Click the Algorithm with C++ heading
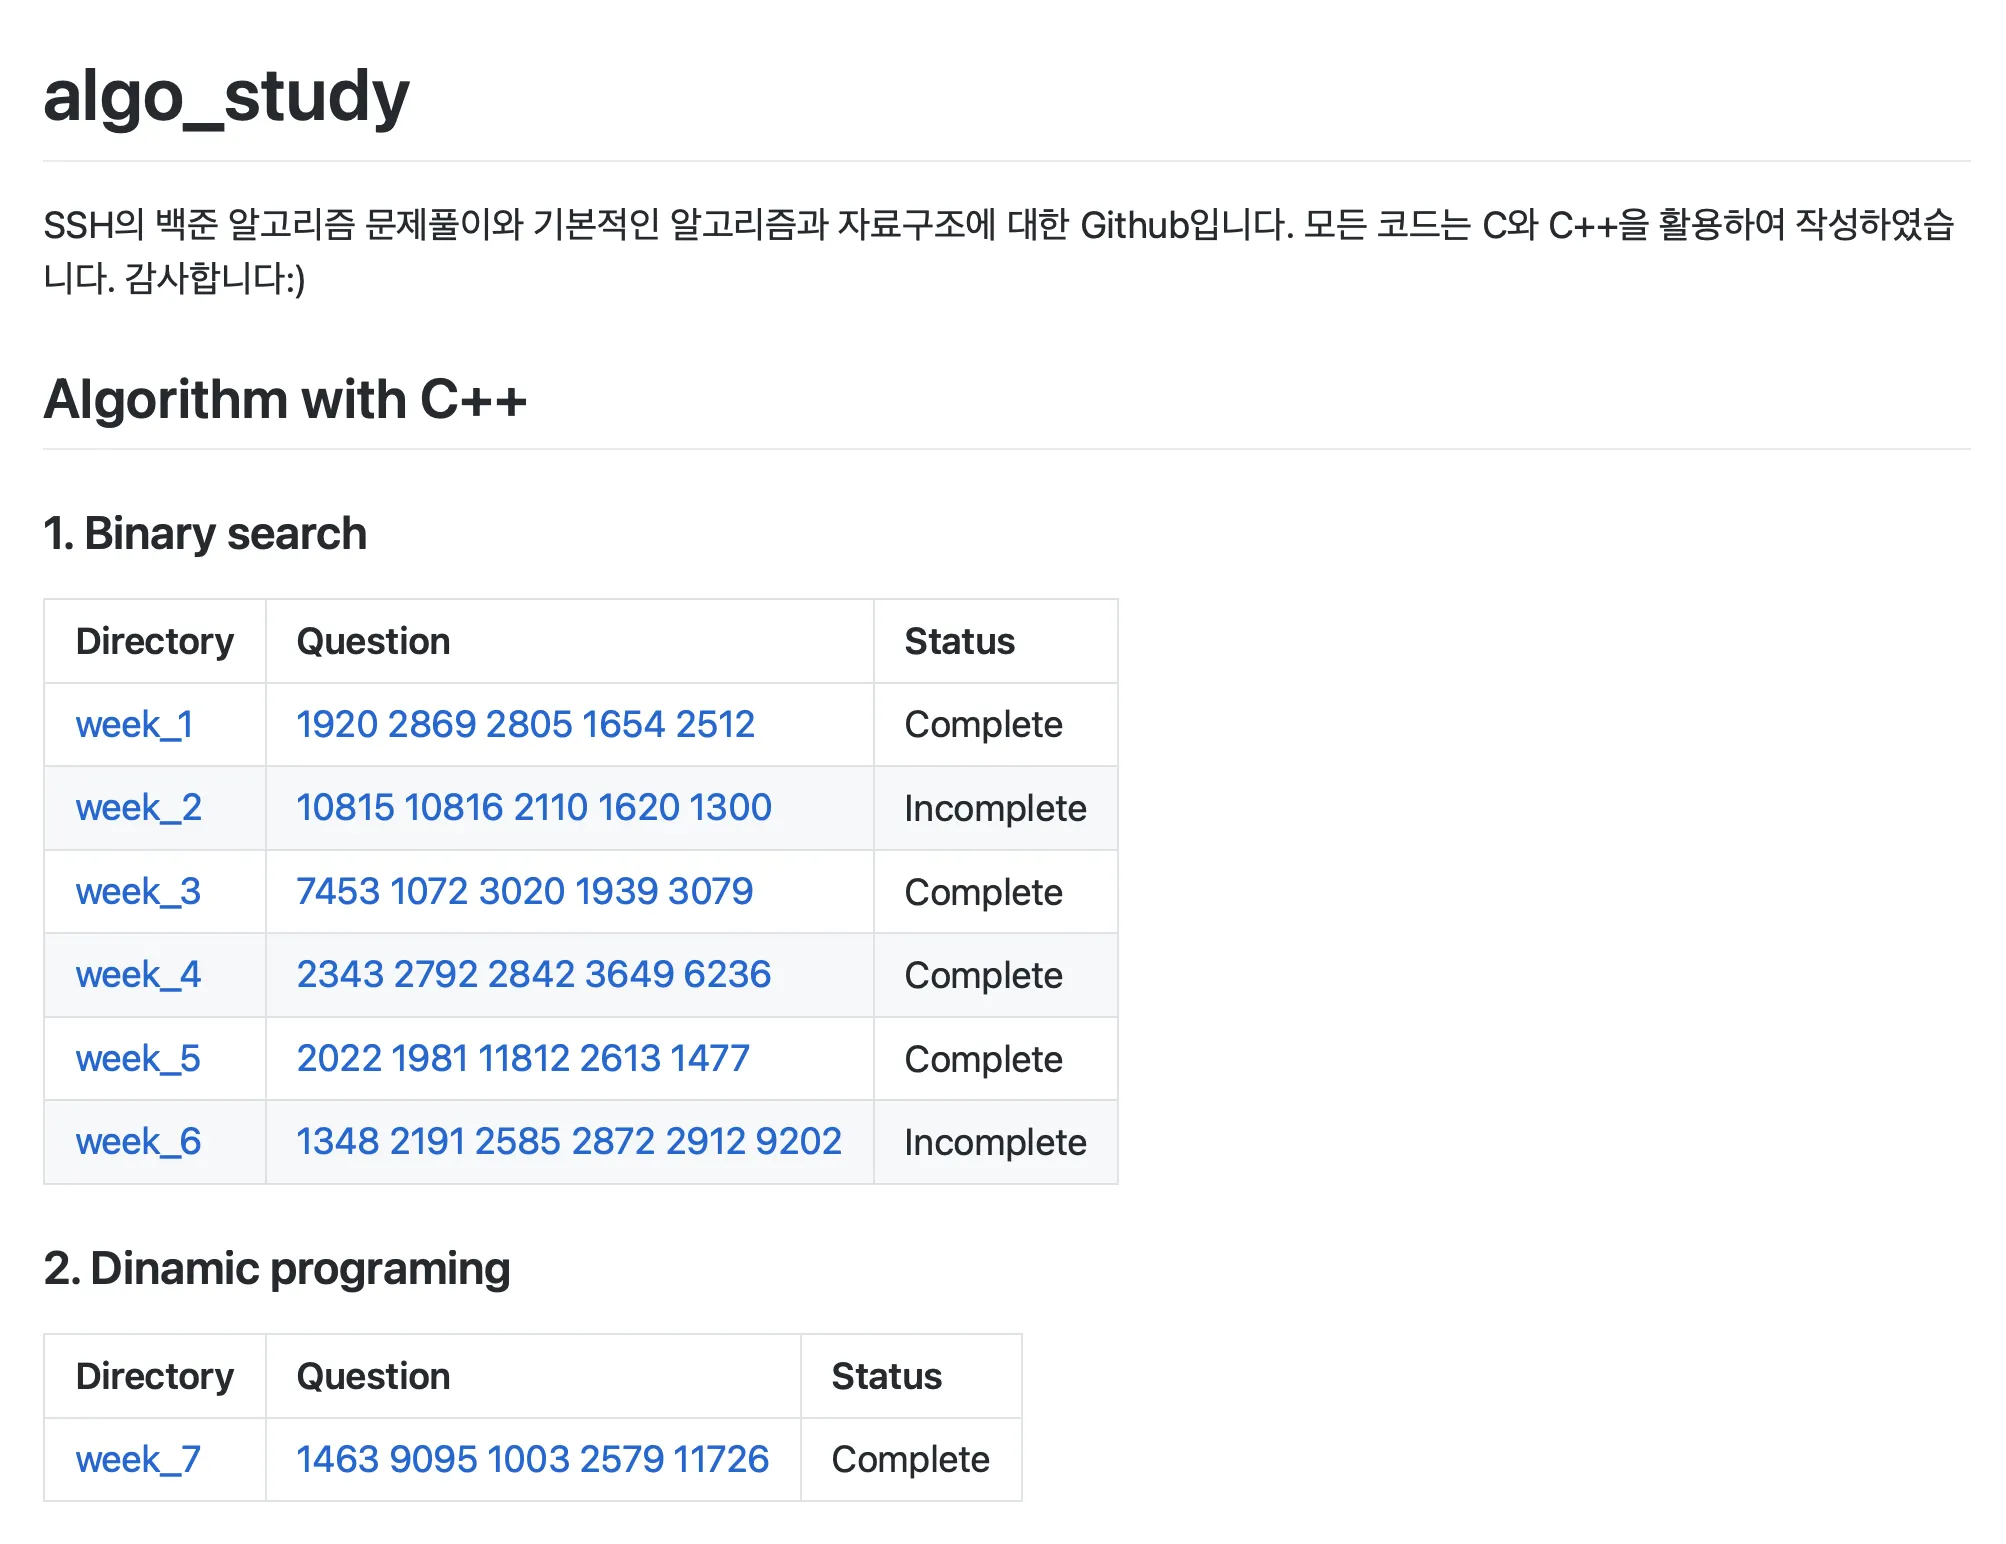 pos(285,399)
